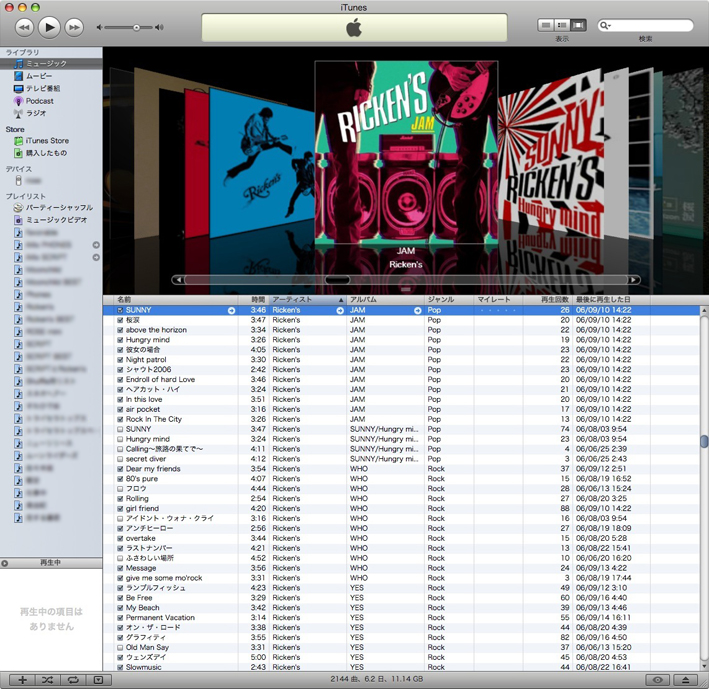
Task: Switch to album grouped view mode
Action: [x=562, y=25]
